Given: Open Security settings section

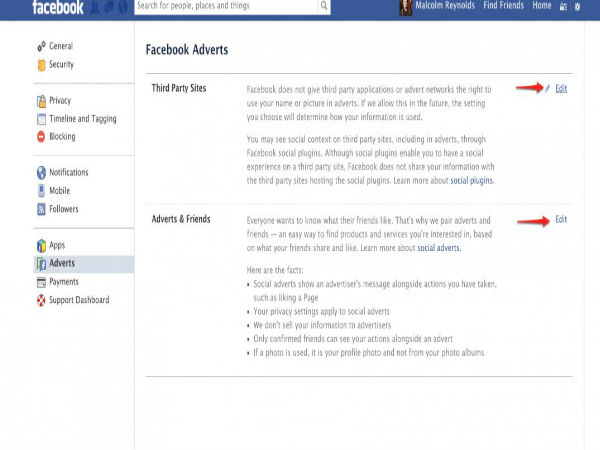Looking at the screenshot, I should click(x=61, y=64).
